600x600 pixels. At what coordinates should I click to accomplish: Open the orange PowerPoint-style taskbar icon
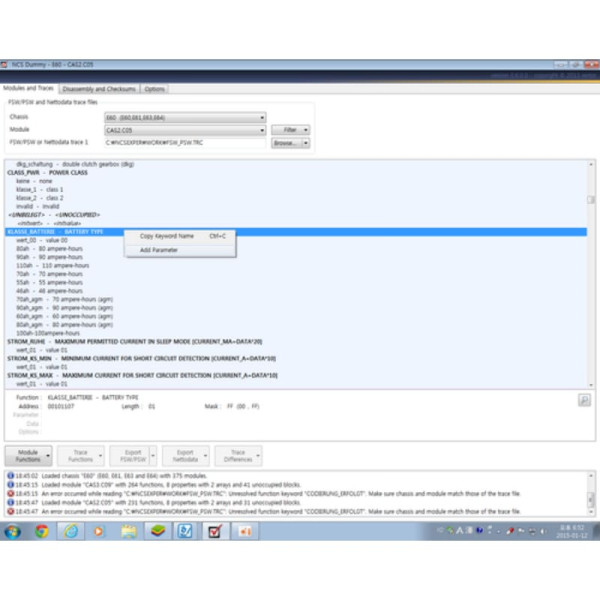[x=243, y=531]
